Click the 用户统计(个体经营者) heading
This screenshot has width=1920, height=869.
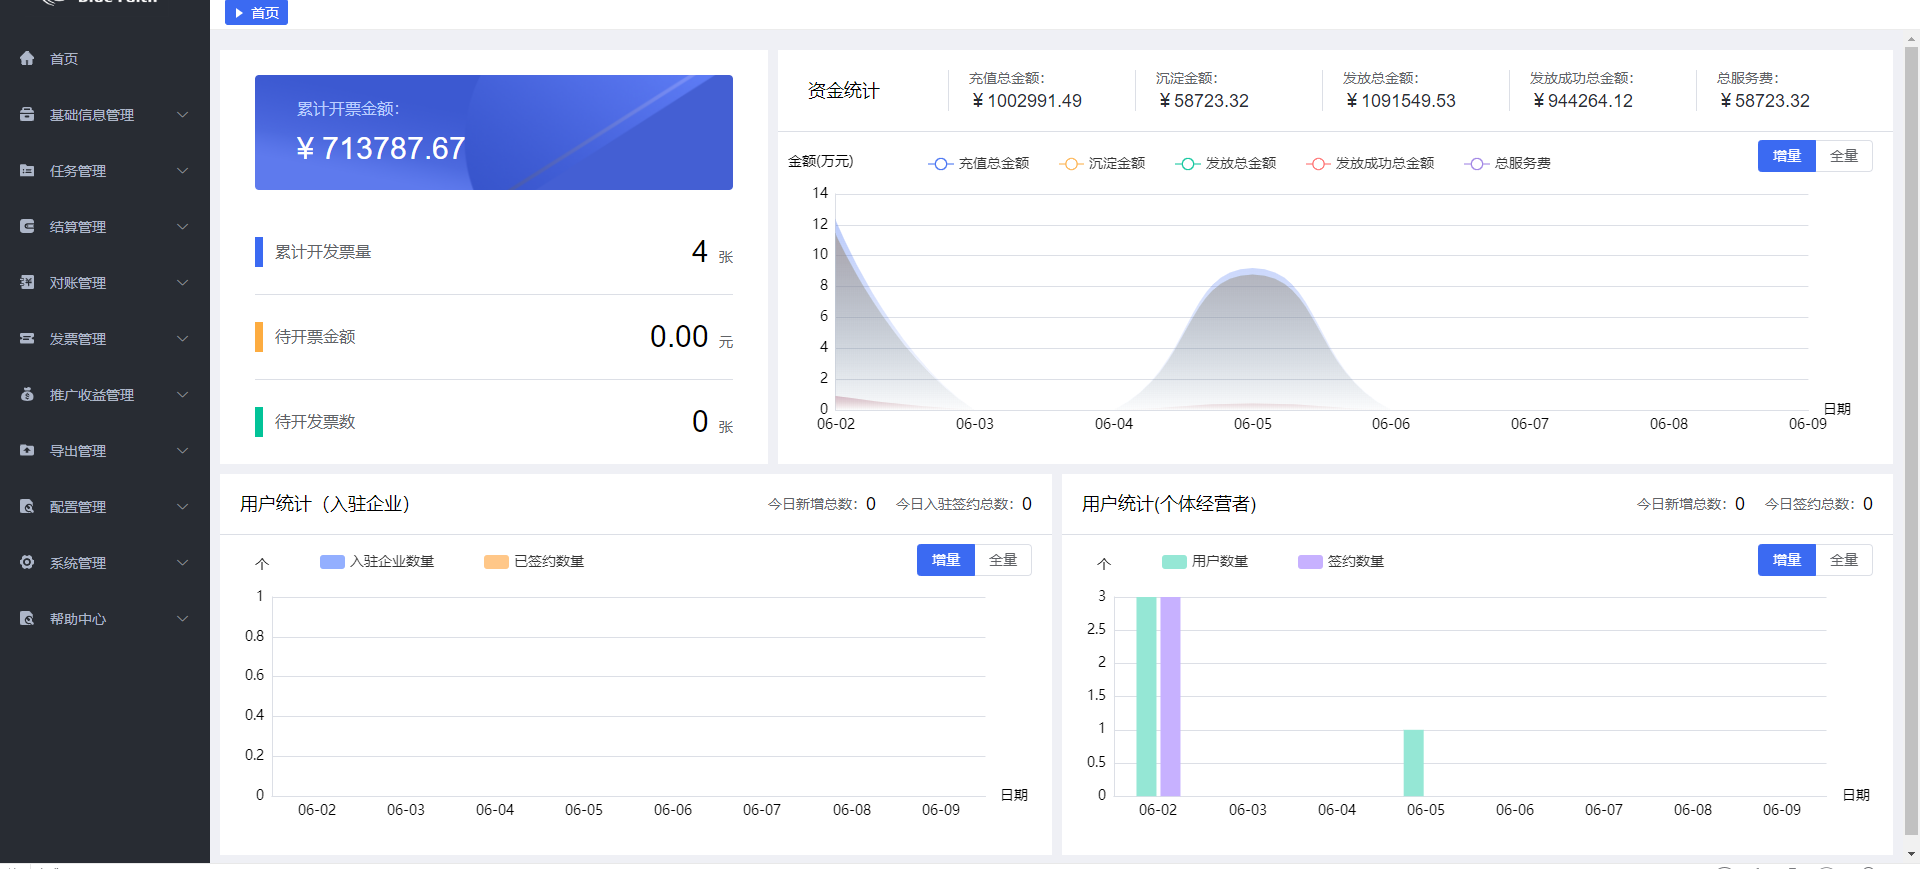pyautogui.click(x=1169, y=504)
